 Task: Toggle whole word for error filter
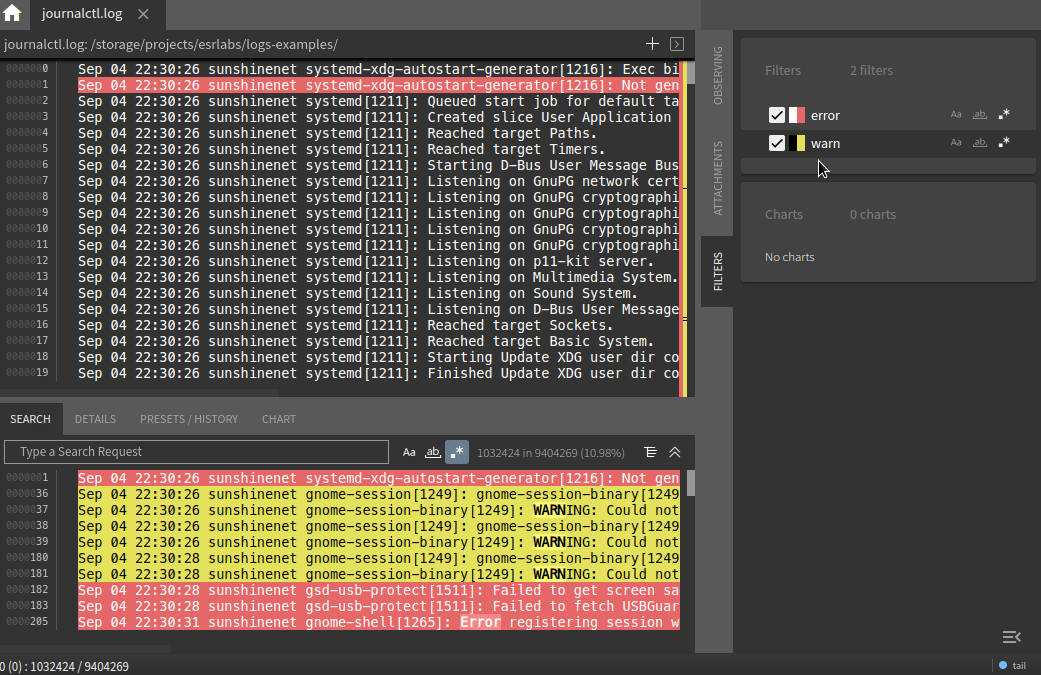pyautogui.click(x=980, y=114)
